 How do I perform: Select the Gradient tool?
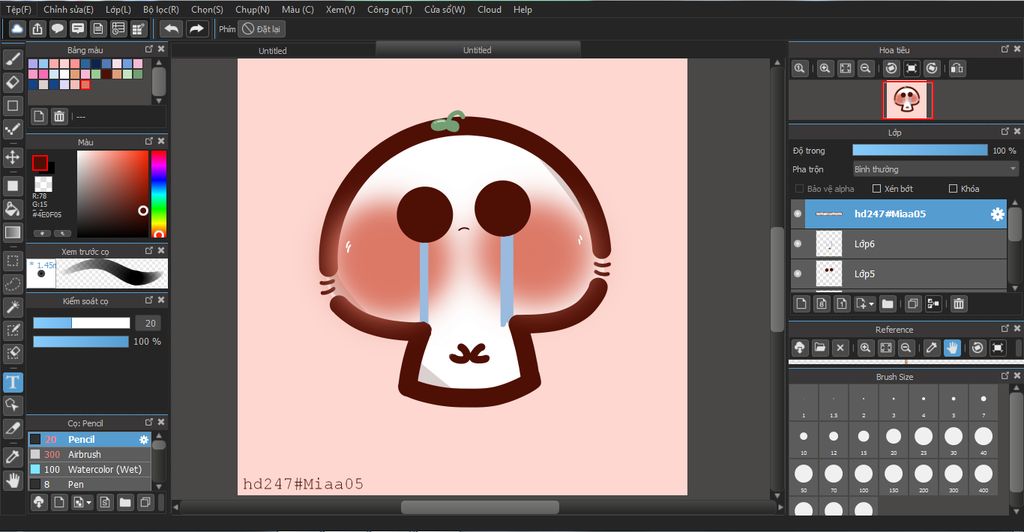(12, 232)
